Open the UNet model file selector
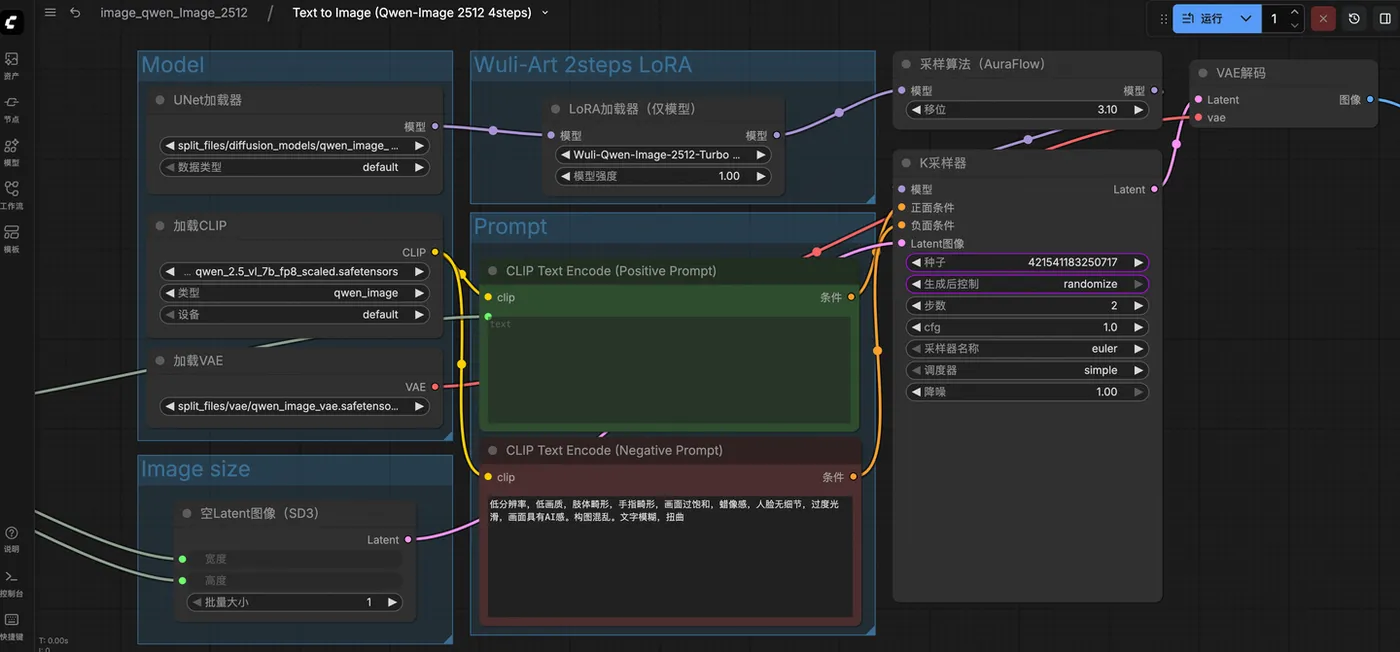 click(x=295, y=145)
